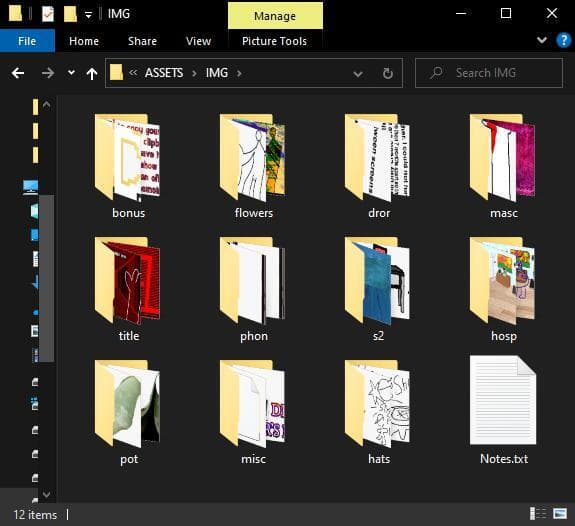
Task: Switch to details view in status bar
Action: [x=538, y=514]
